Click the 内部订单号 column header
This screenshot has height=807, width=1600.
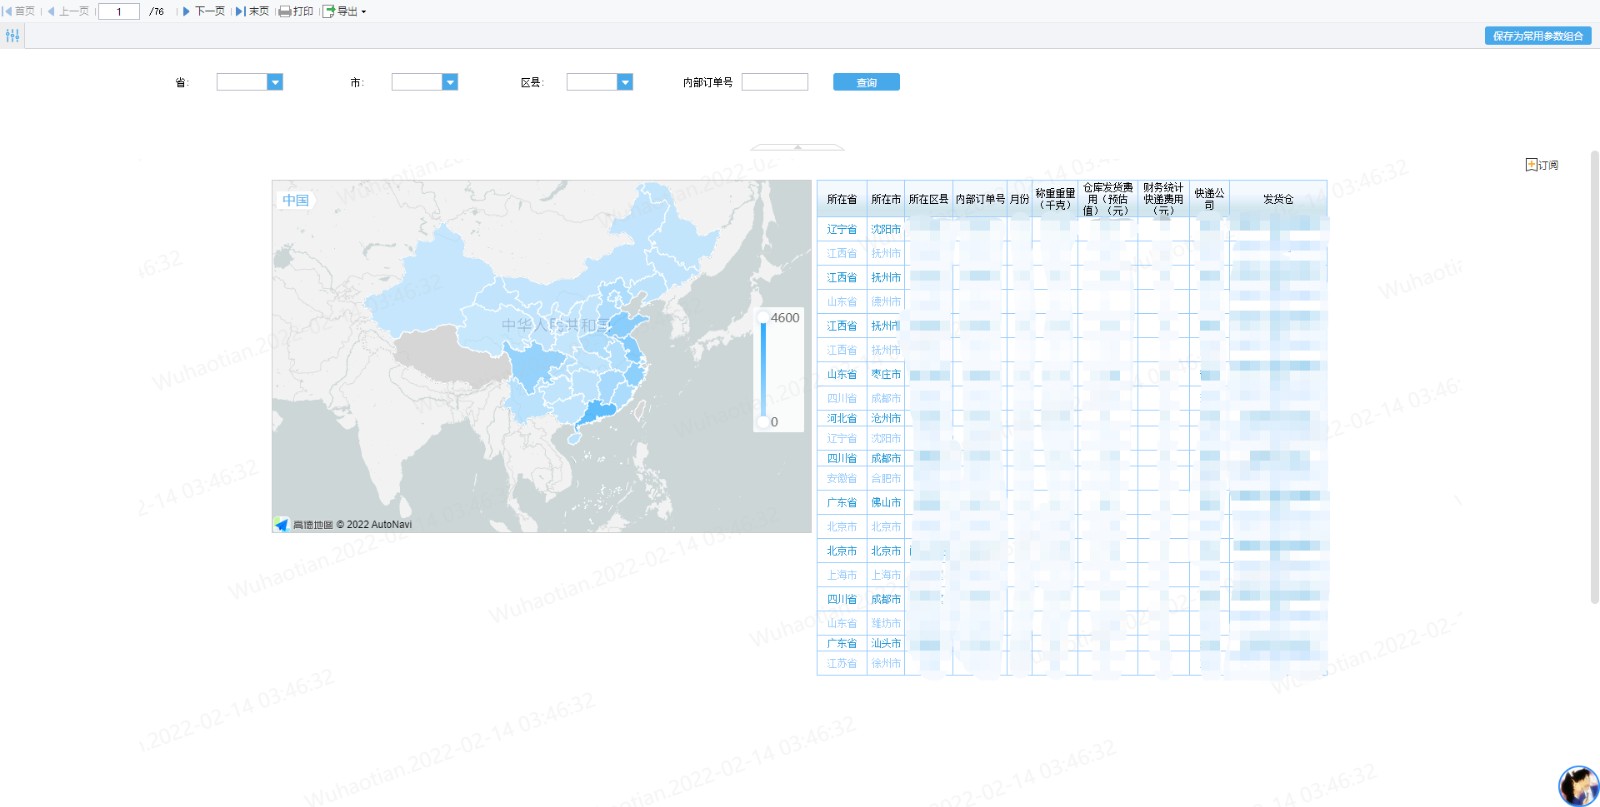coord(980,199)
